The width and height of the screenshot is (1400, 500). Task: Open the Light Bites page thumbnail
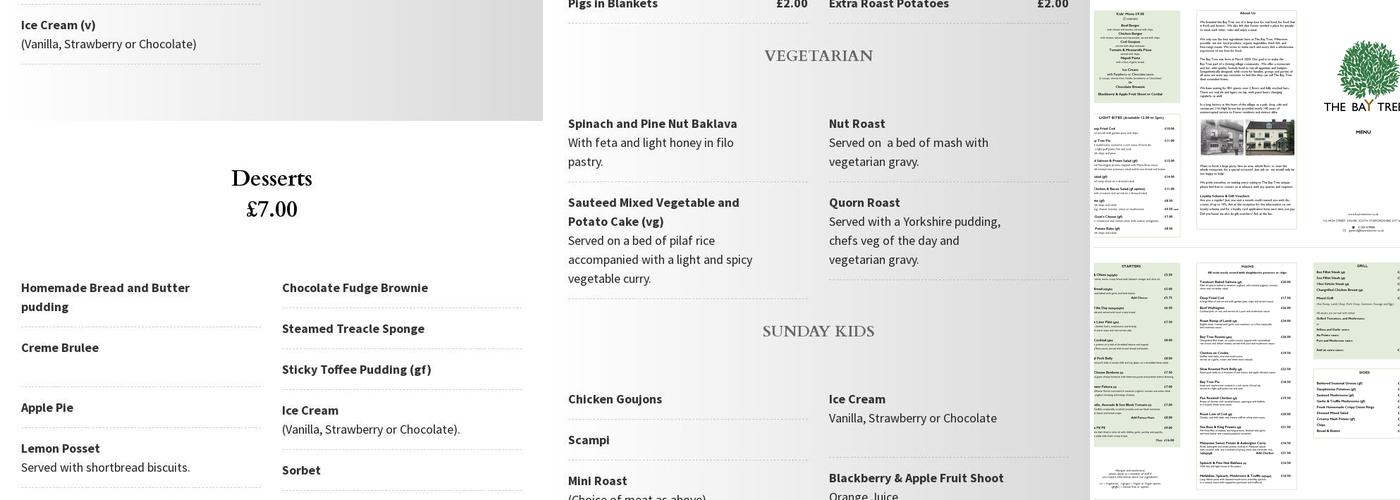[1137, 175]
